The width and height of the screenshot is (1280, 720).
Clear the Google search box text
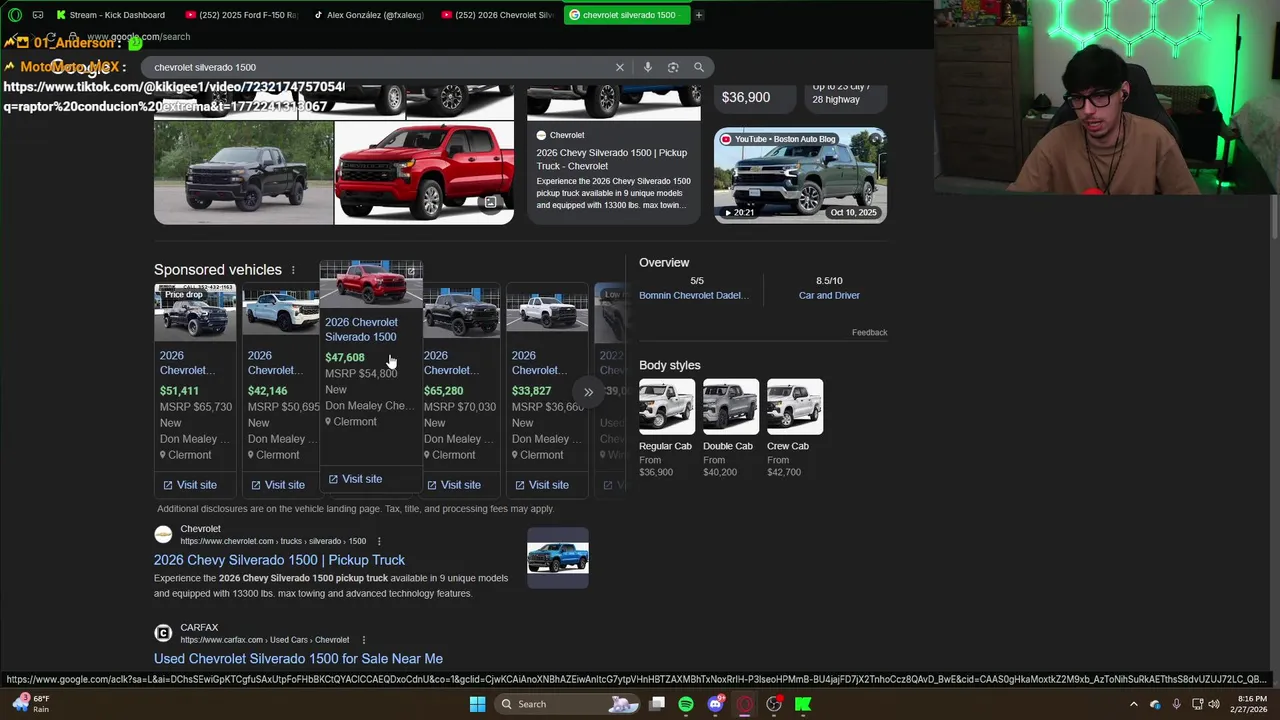620,67
